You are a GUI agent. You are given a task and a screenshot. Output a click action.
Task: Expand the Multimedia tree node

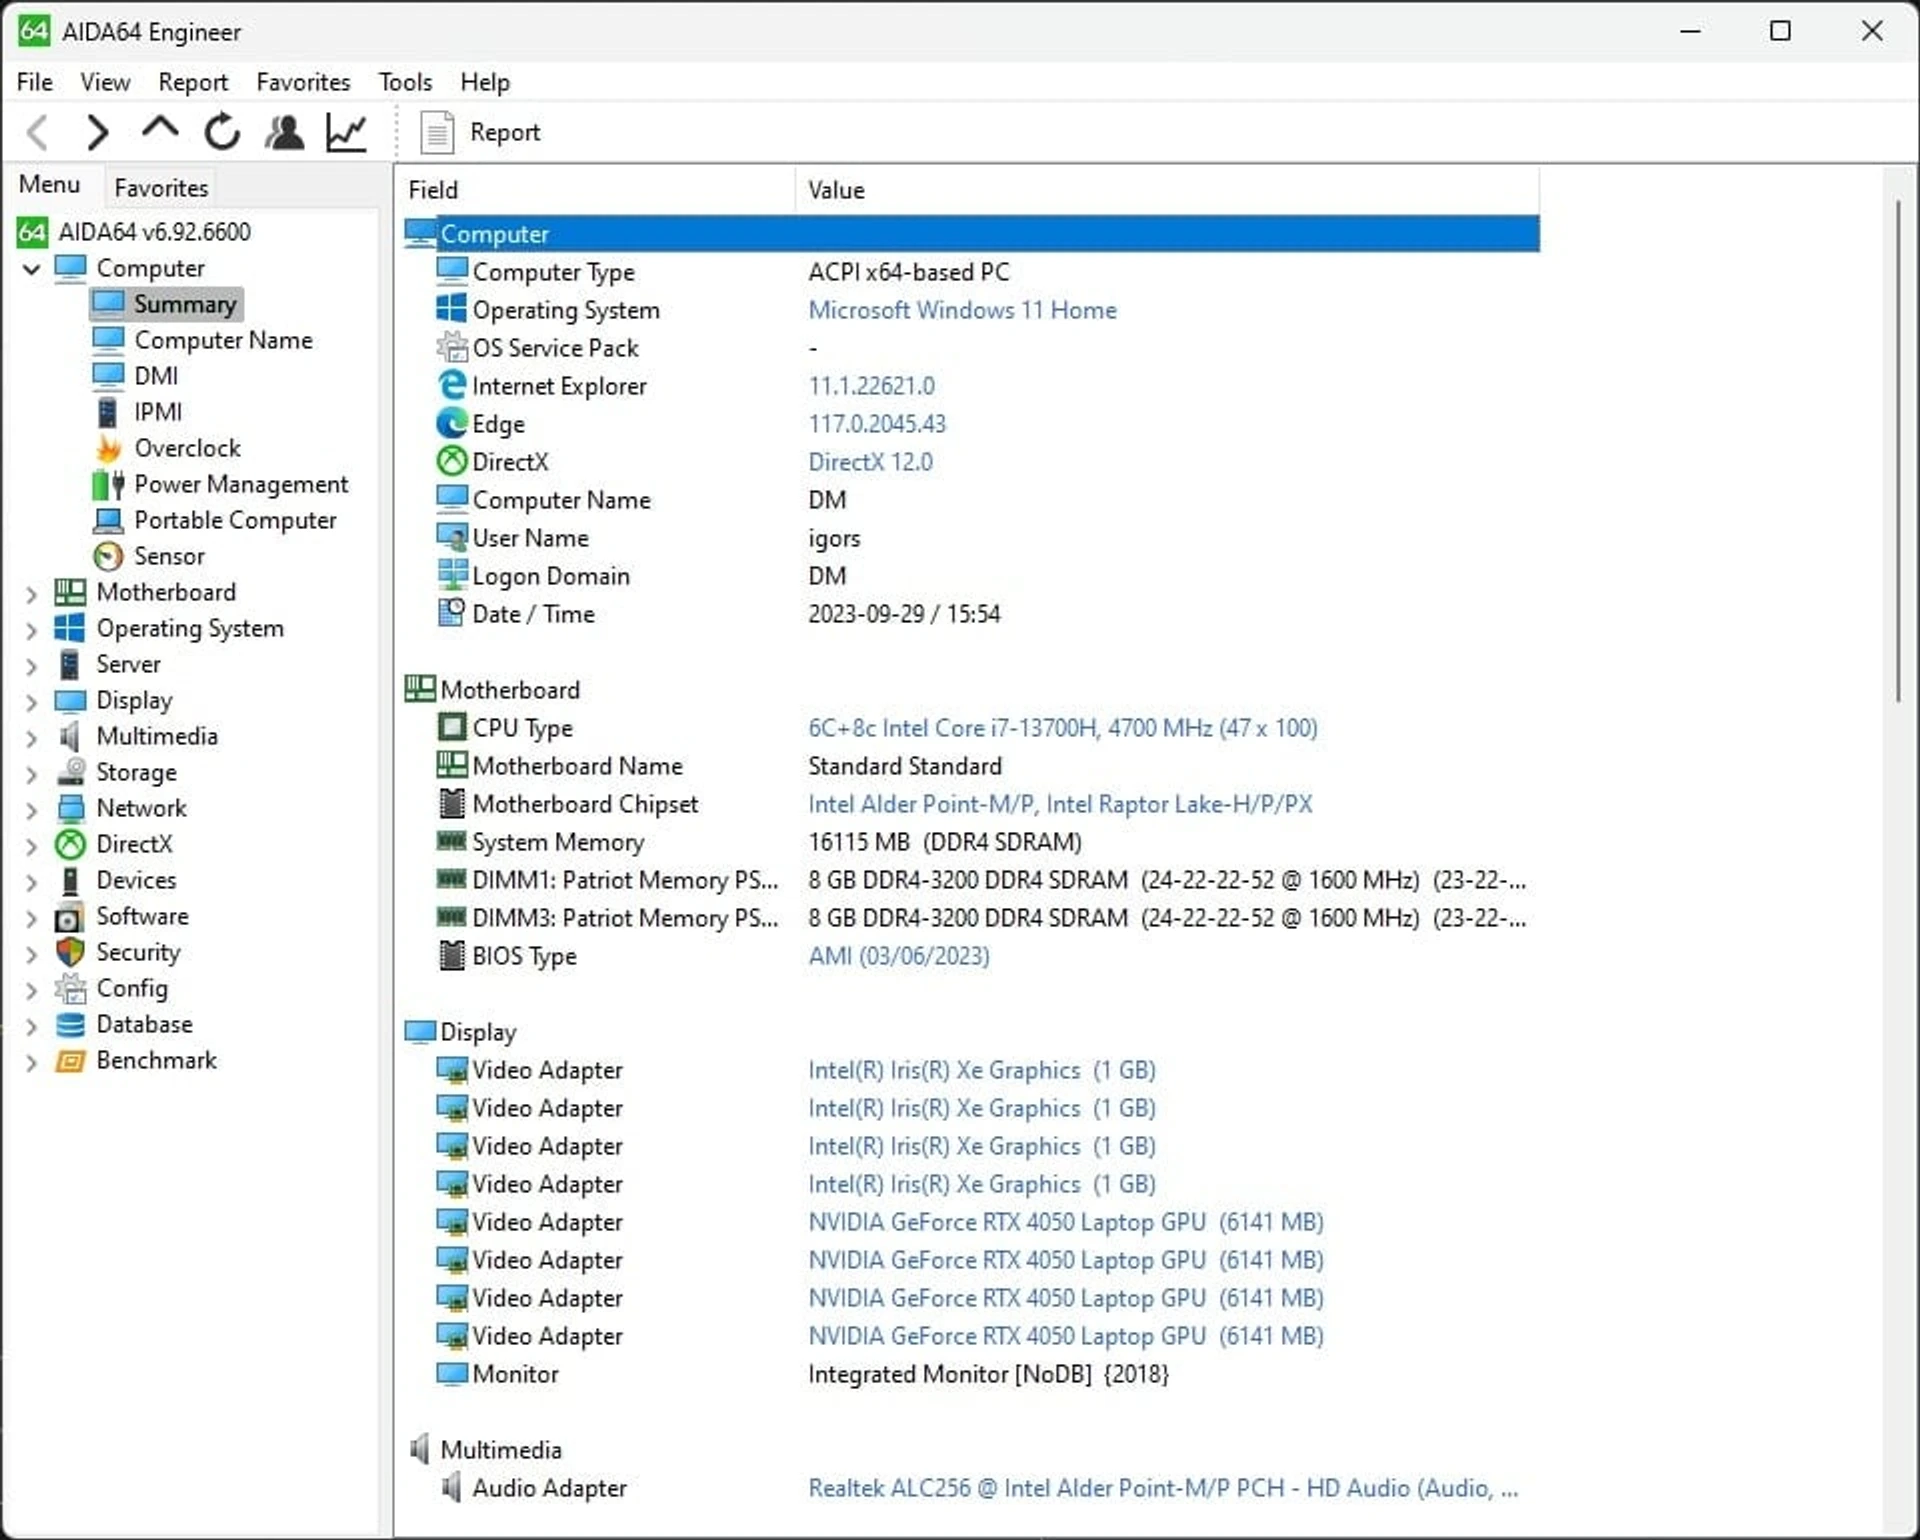(x=31, y=737)
